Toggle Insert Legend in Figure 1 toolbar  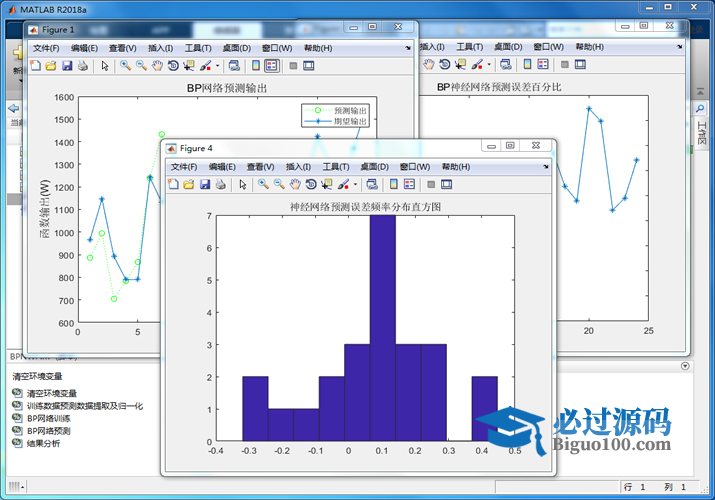(x=272, y=66)
